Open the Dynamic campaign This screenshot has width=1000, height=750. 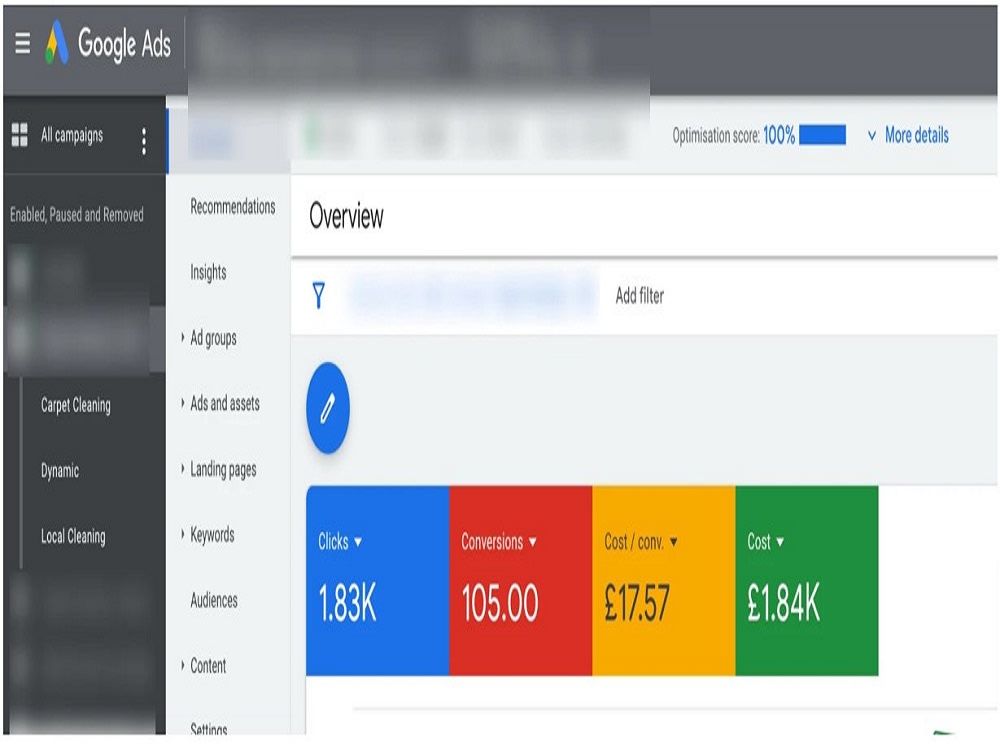click(x=60, y=471)
